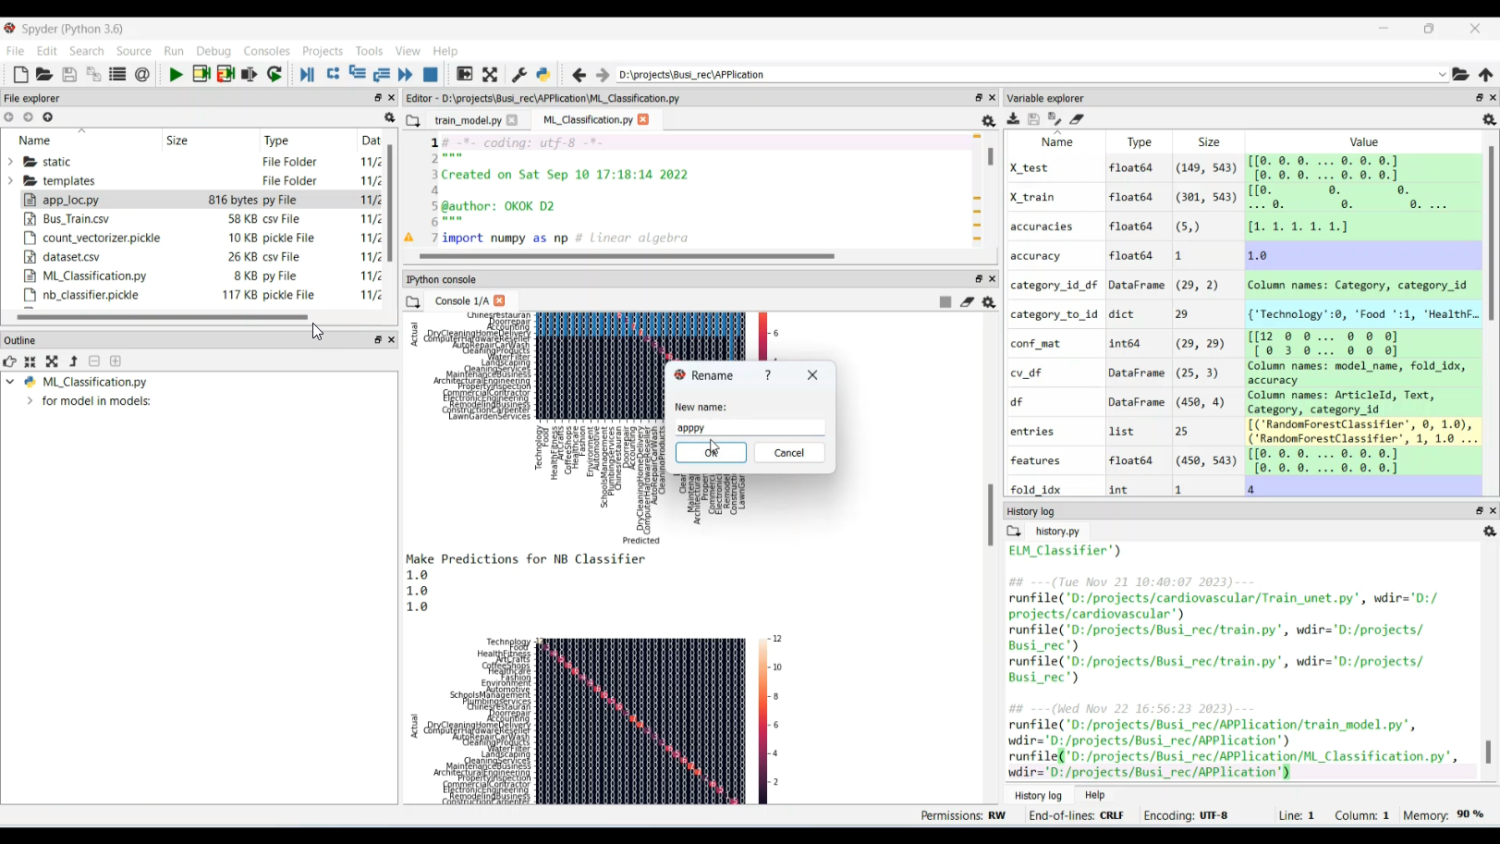Click the 'New name' text field
Viewport: 1500px width, 844px height.
(x=748, y=427)
